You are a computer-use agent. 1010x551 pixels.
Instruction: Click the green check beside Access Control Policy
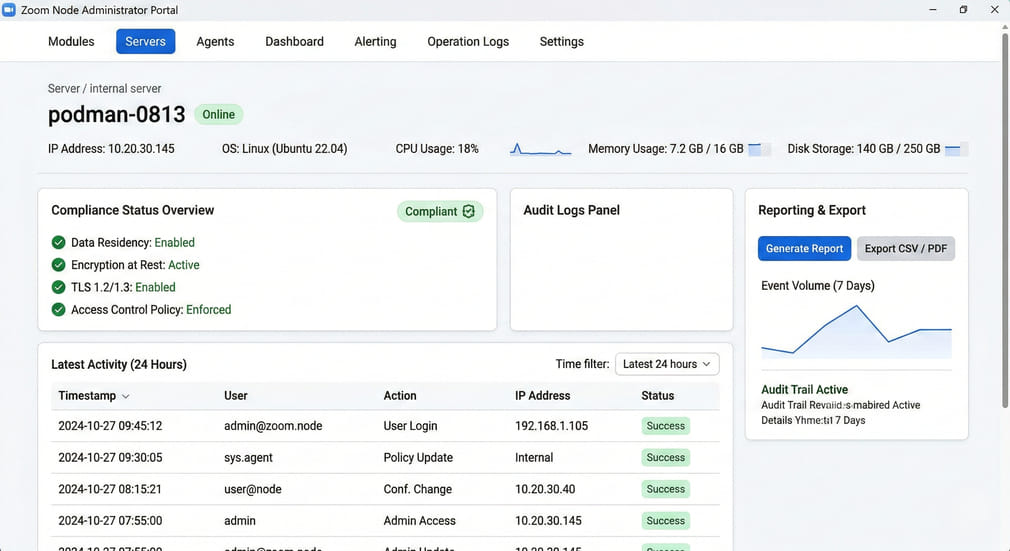point(58,310)
